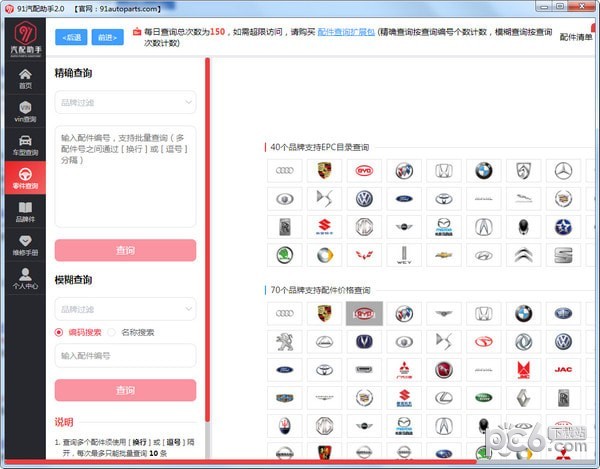Select Volkswagen logo in EPC brand list
Image resolution: width=600 pixels, height=469 pixels.
[364, 199]
